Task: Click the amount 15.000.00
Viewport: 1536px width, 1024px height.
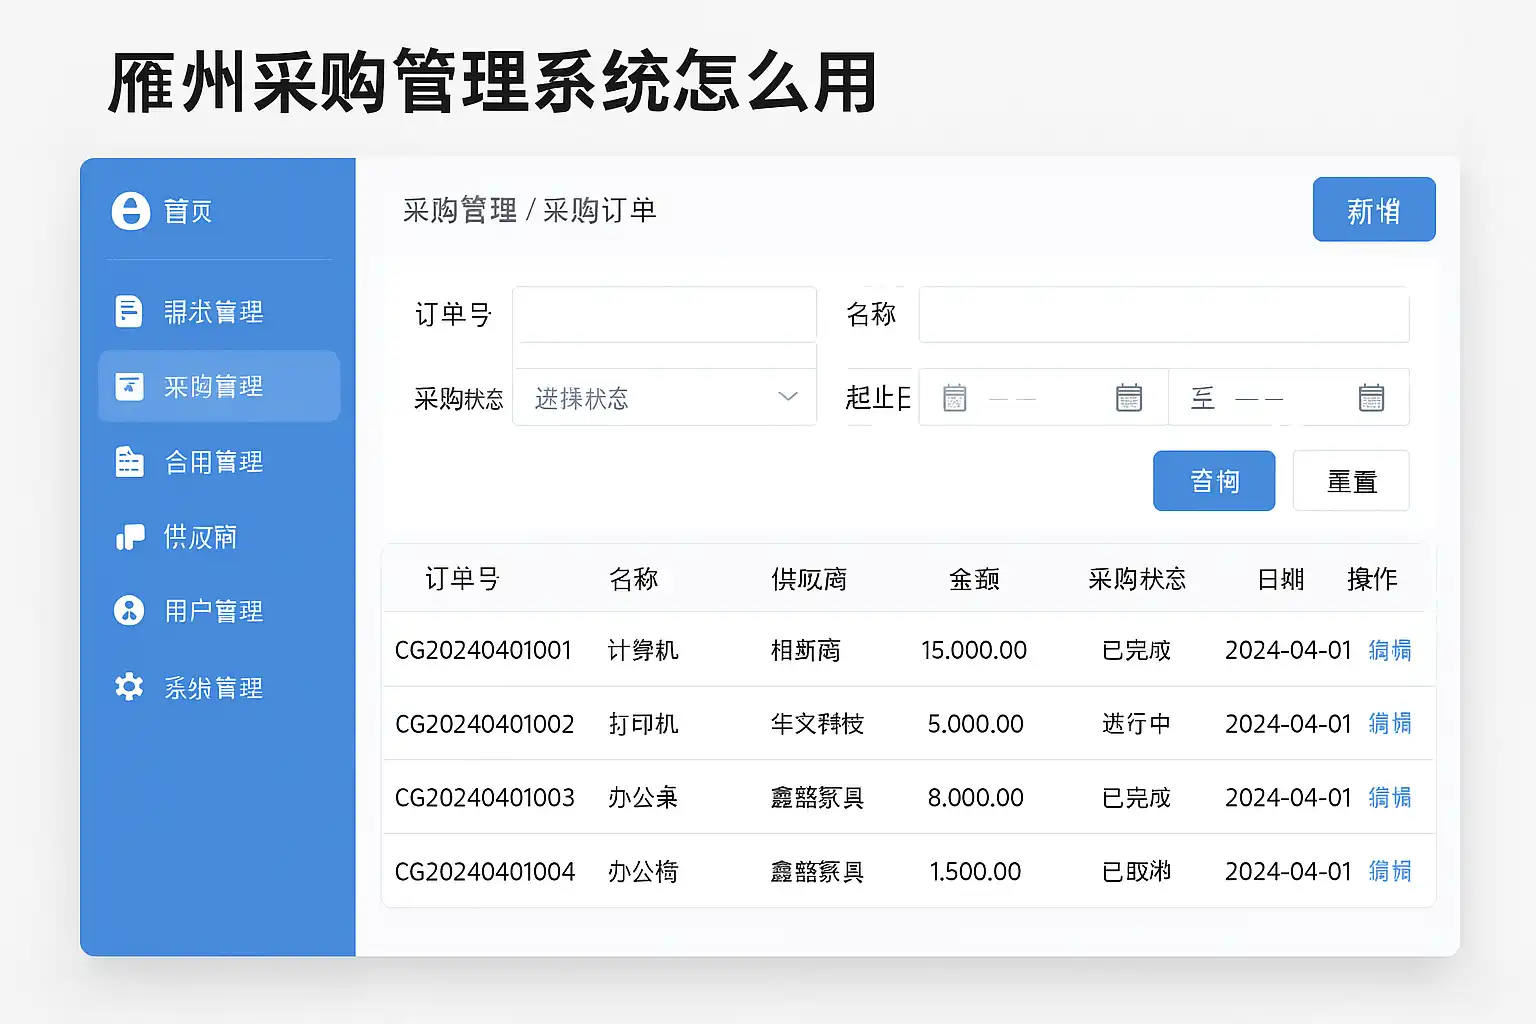Action: click(x=974, y=650)
